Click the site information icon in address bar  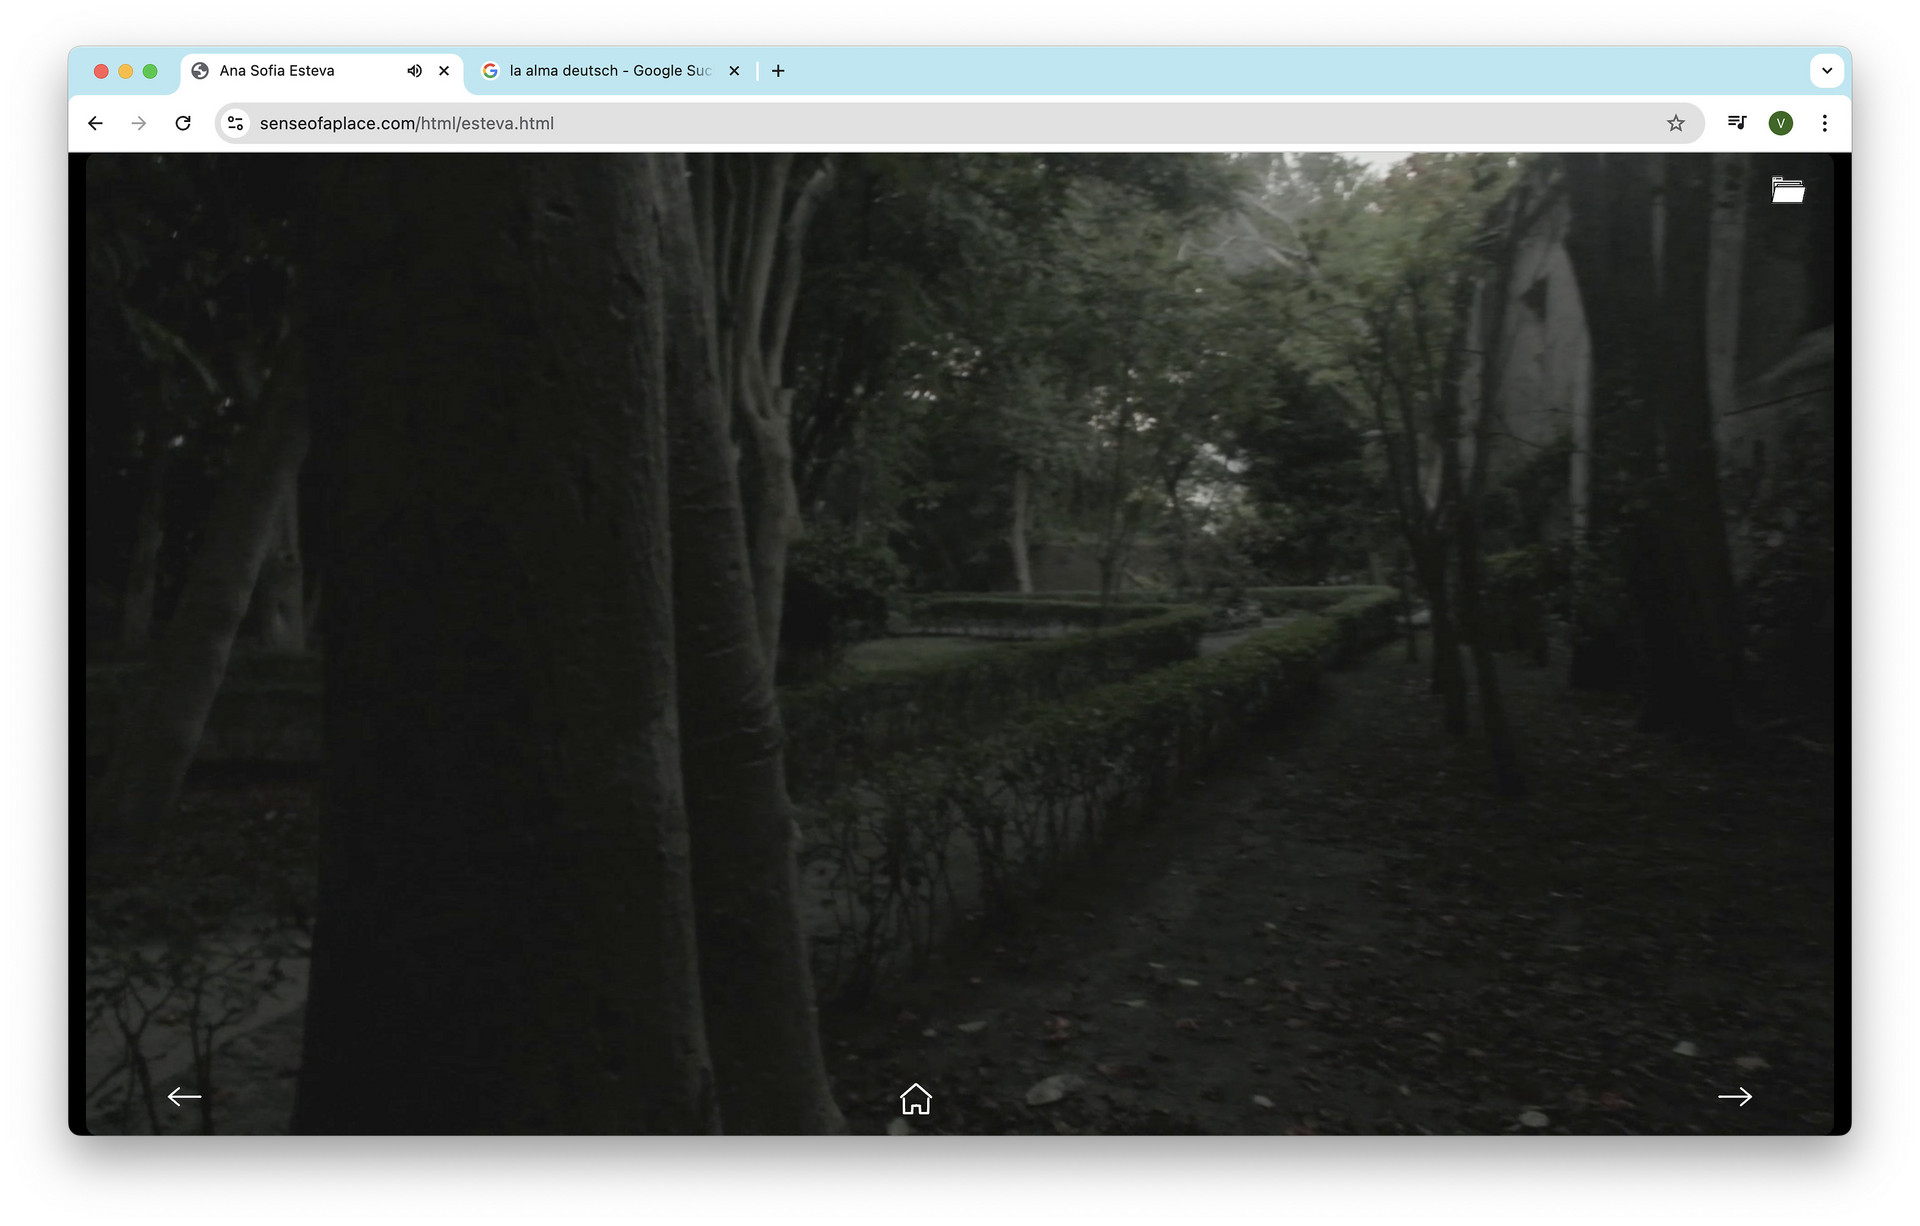(x=236, y=123)
